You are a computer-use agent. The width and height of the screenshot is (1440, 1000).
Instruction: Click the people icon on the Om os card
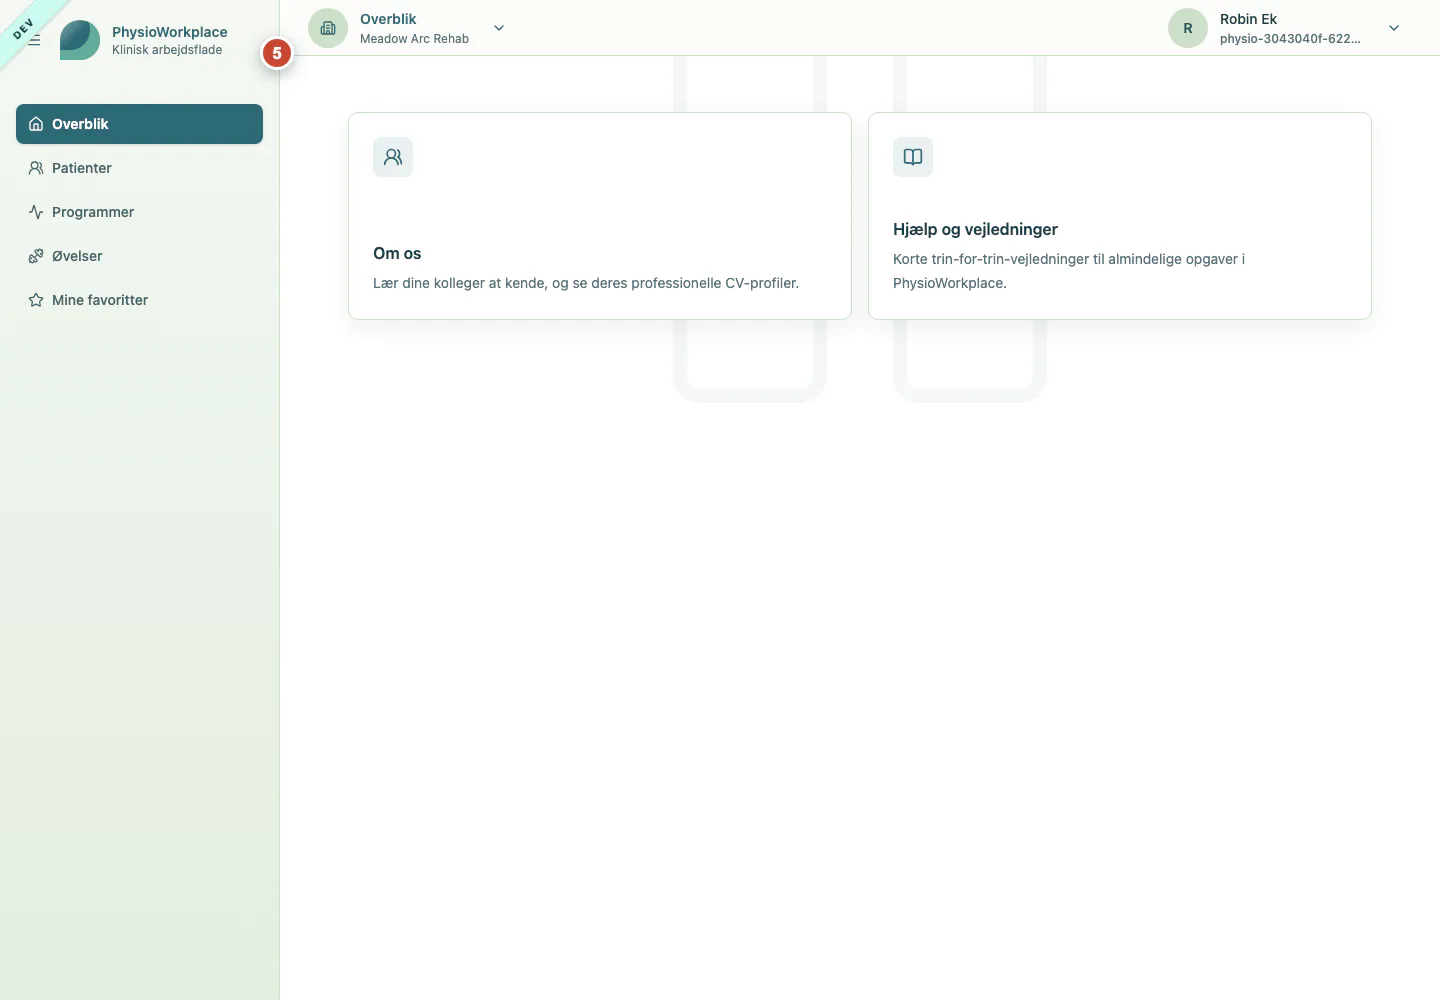[x=393, y=157]
